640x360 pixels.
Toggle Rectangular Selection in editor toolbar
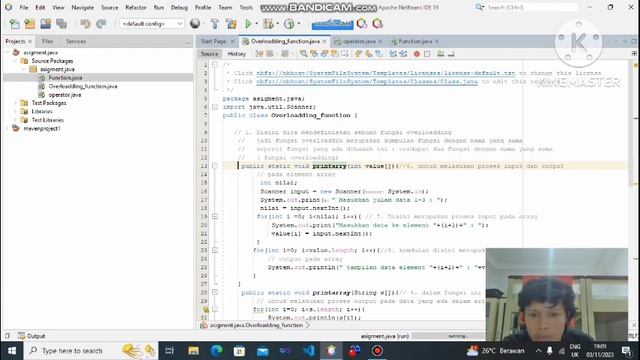click(x=345, y=54)
